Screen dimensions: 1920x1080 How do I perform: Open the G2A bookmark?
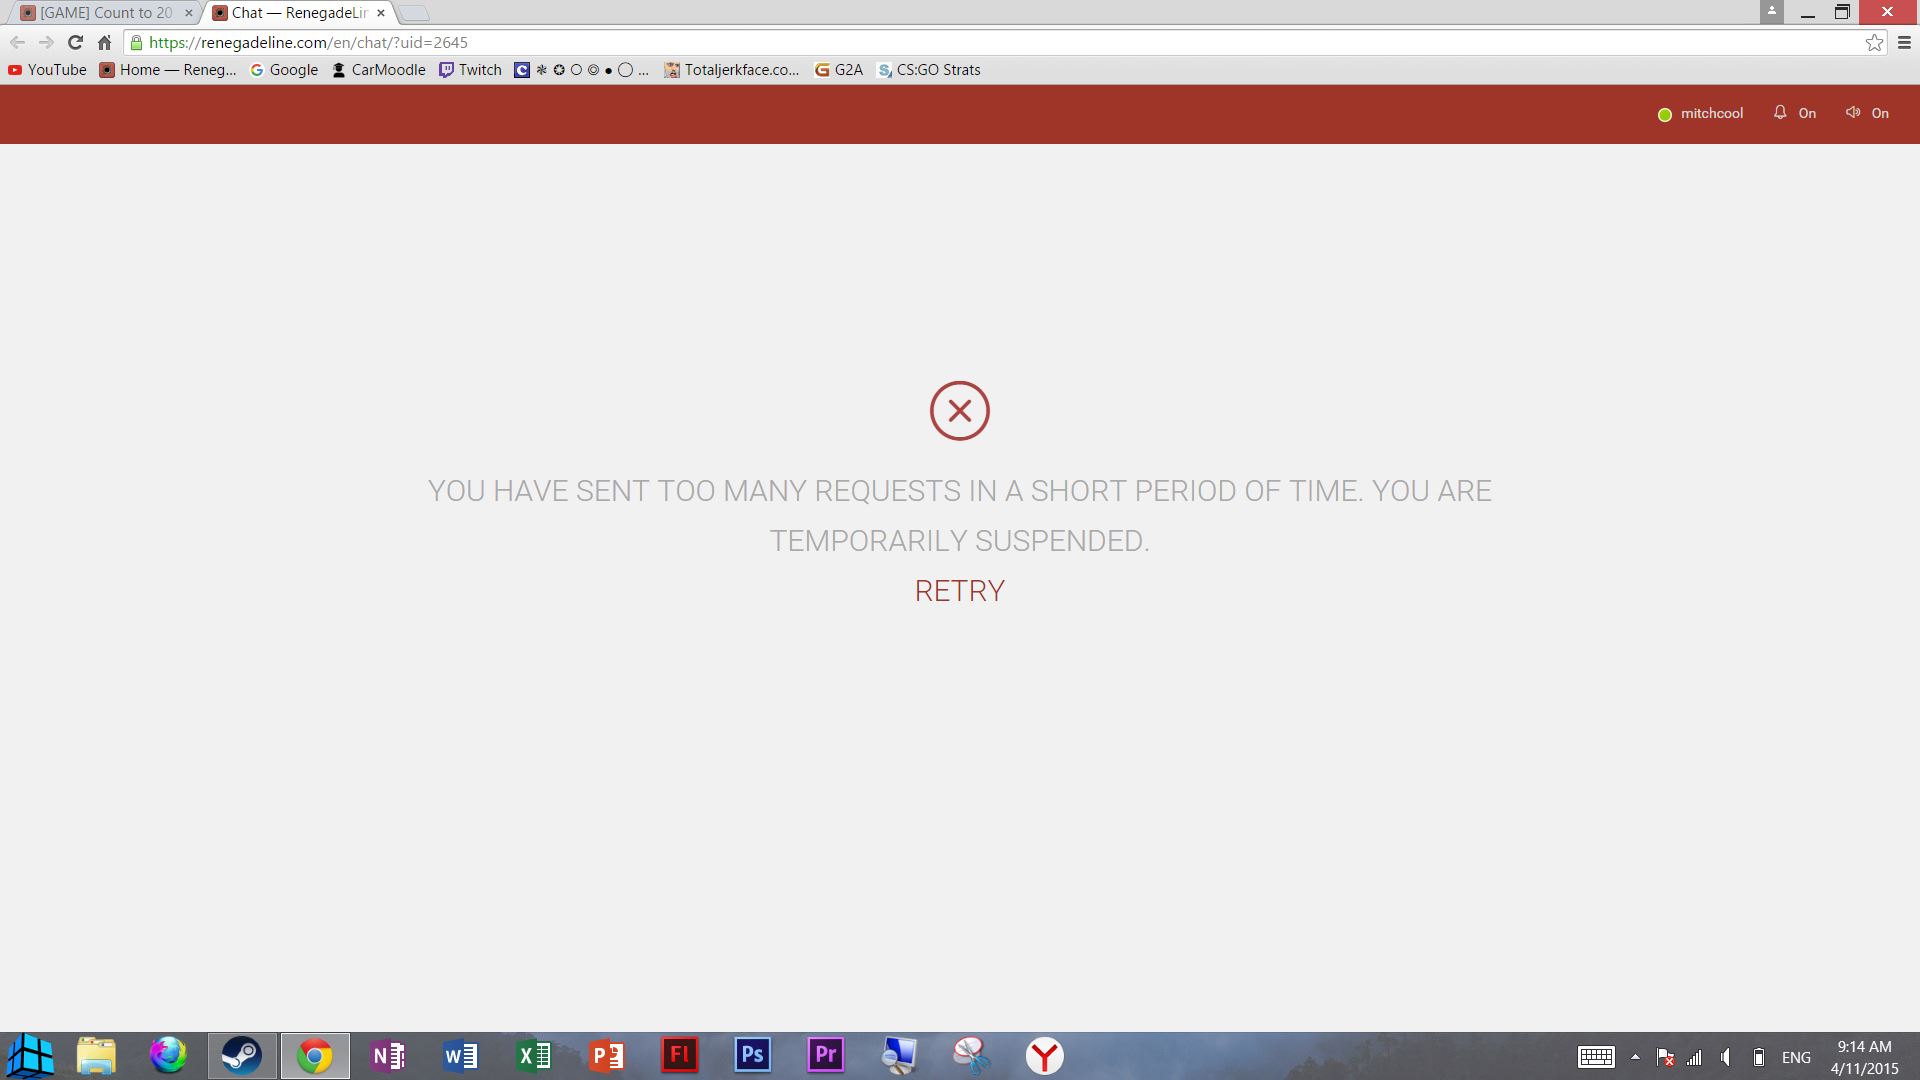point(839,70)
